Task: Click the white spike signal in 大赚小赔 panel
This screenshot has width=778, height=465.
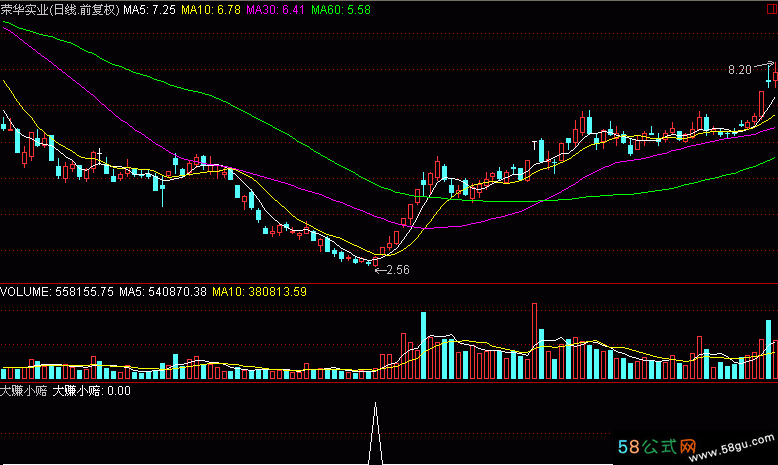Action: [376, 433]
